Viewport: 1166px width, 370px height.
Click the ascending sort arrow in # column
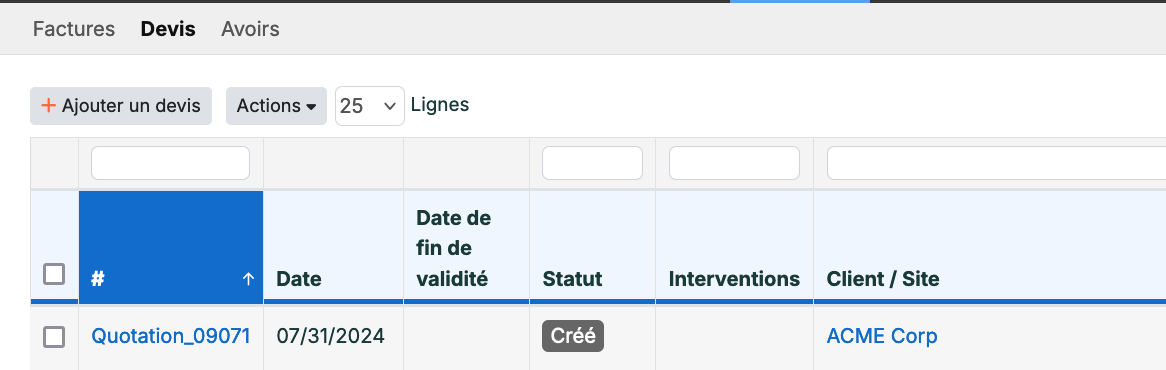(248, 279)
